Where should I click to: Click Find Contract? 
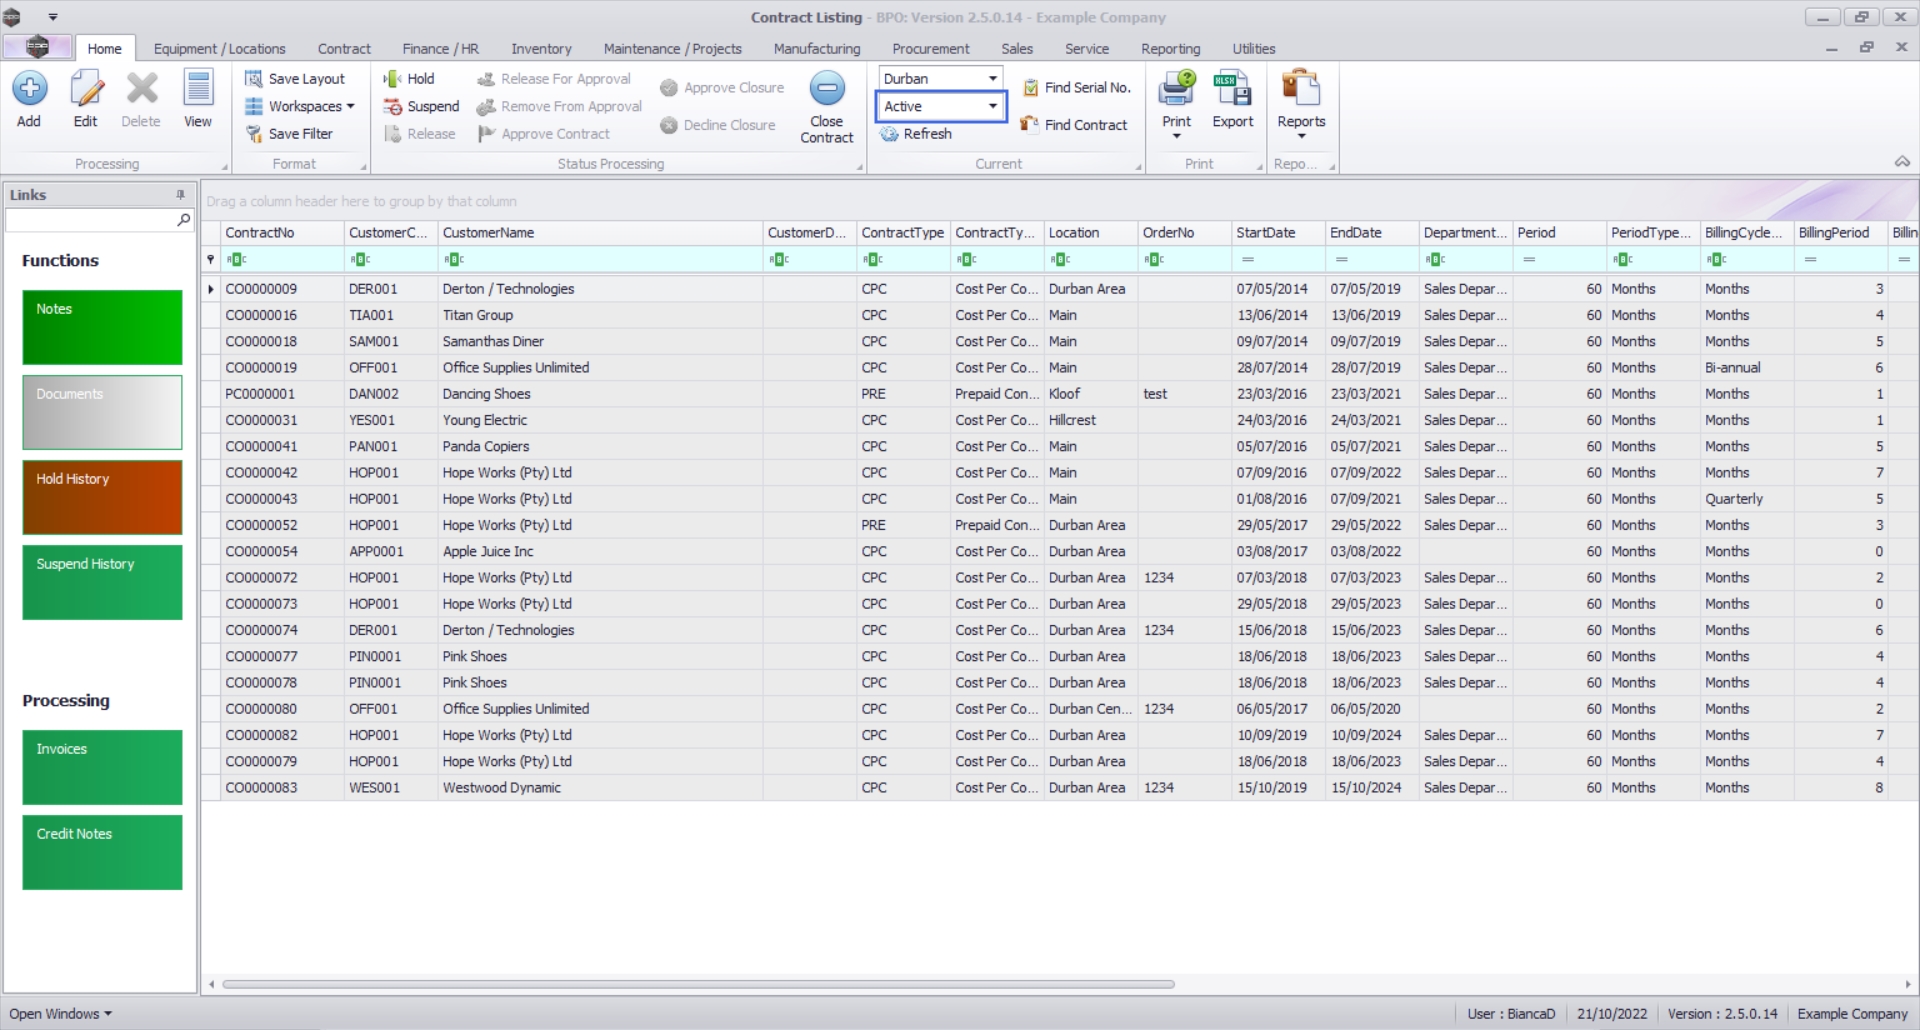pyautogui.click(x=1074, y=125)
